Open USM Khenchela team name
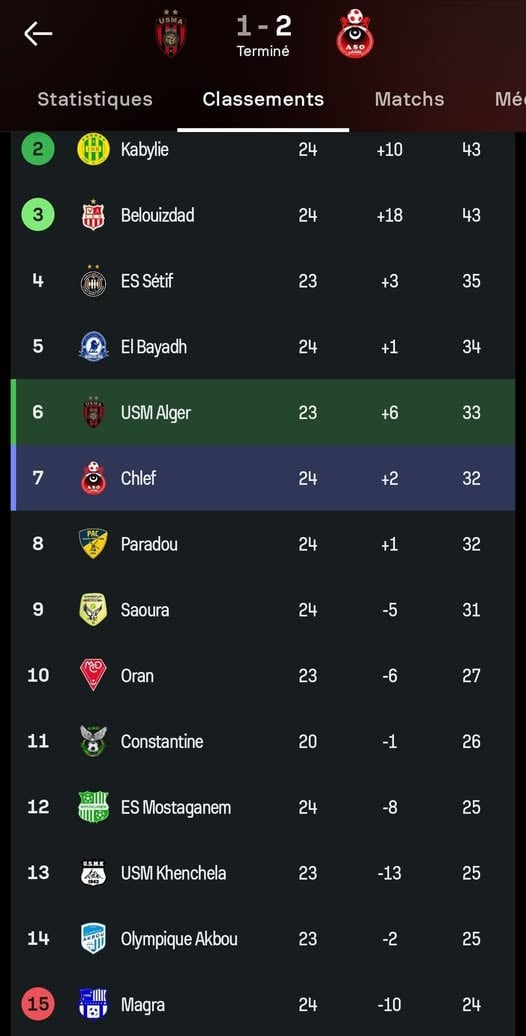This screenshot has width=526, height=1036. pos(173,873)
